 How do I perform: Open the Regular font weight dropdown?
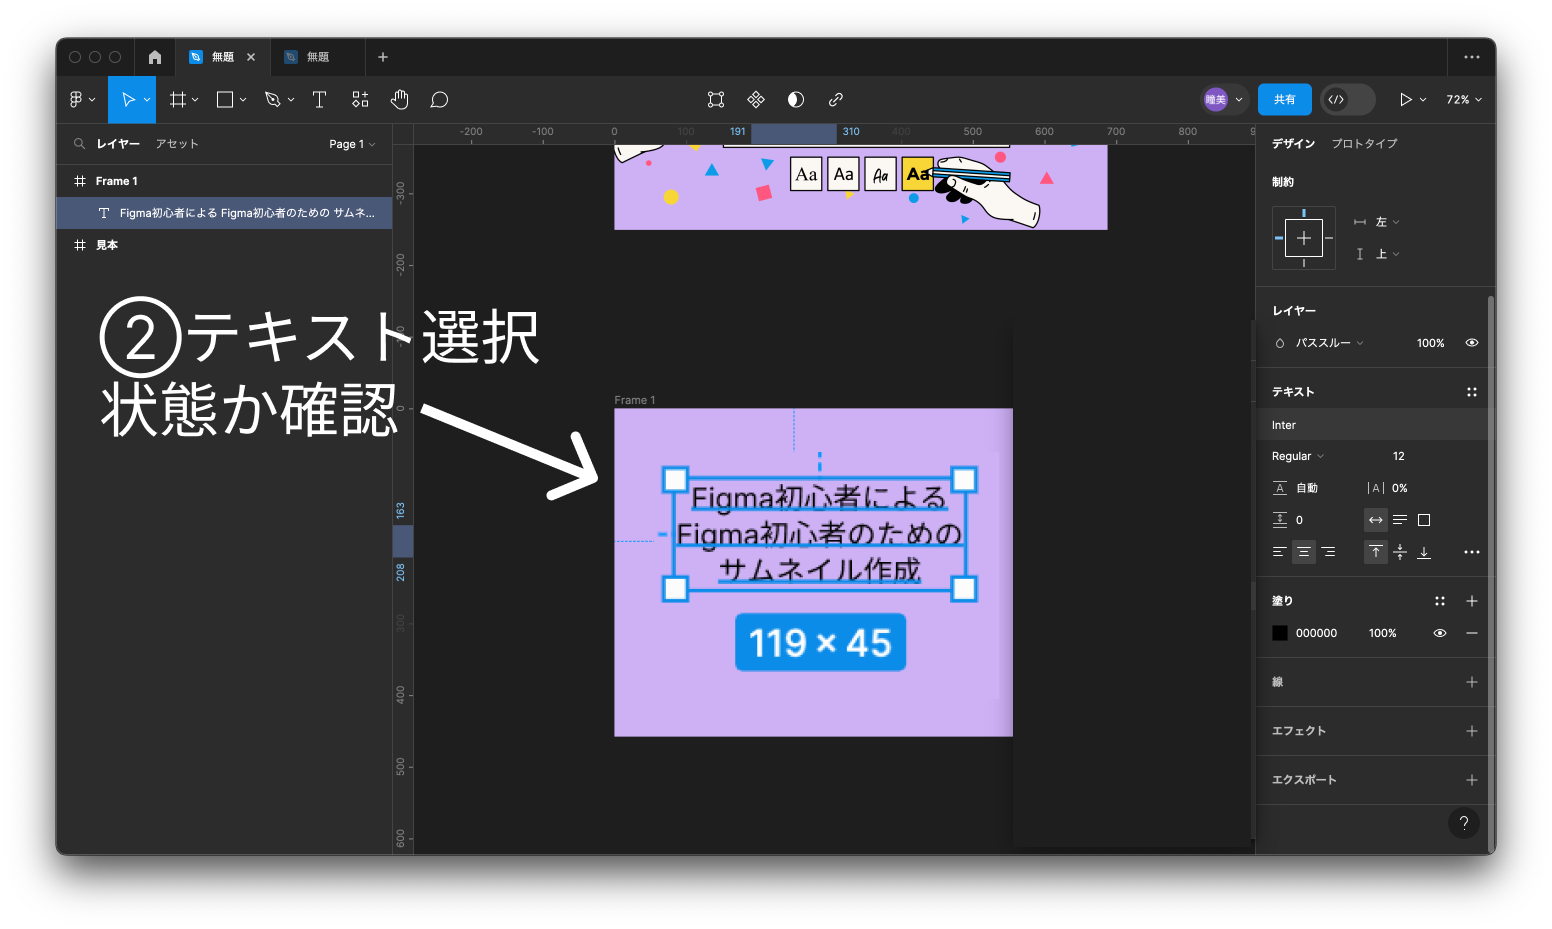(x=1298, y=456)
